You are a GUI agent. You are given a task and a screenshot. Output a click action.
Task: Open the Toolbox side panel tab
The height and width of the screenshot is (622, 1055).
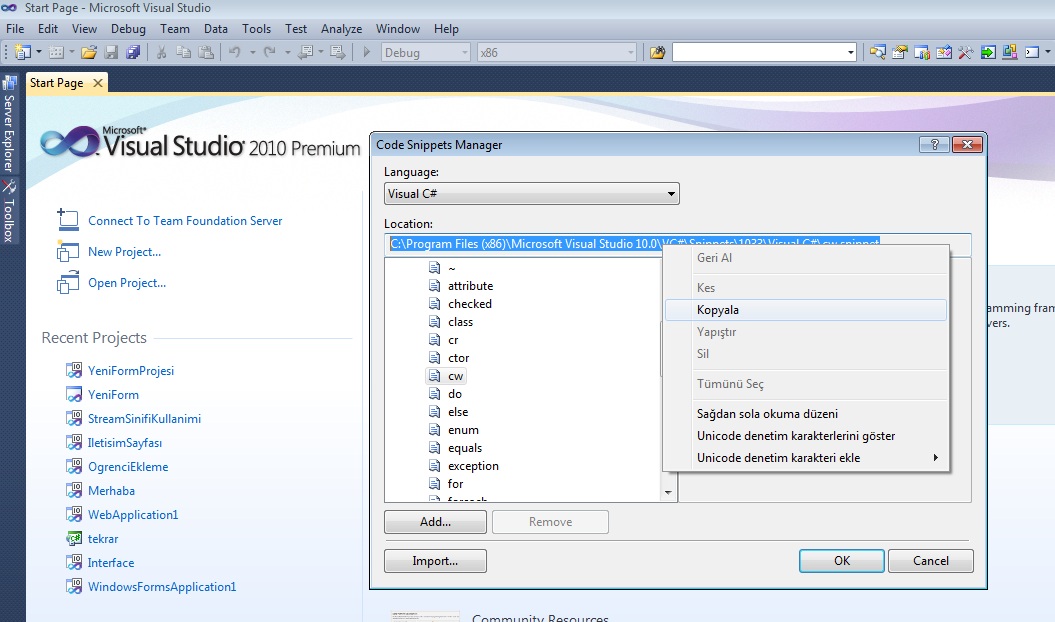coord(9,212)
